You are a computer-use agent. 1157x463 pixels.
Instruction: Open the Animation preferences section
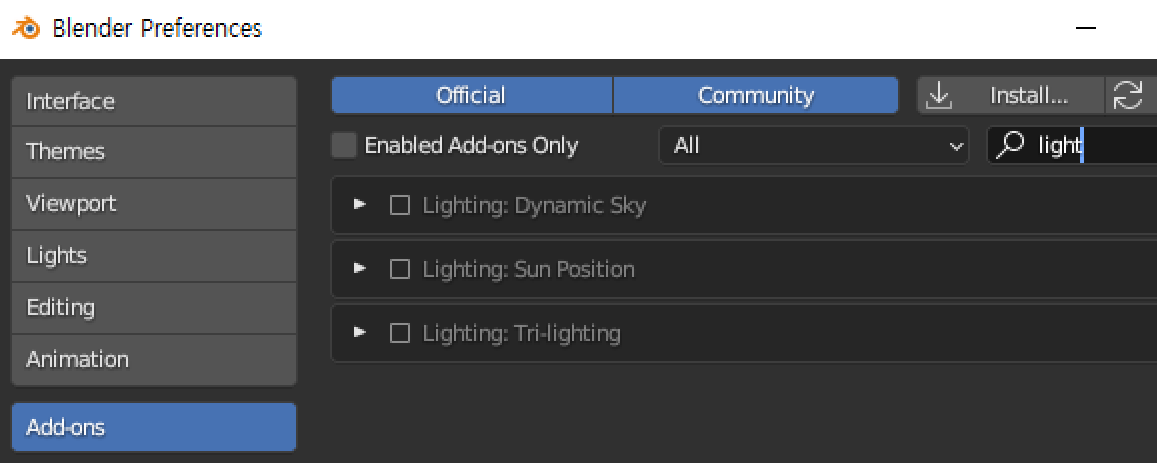[x=153, y=360]
